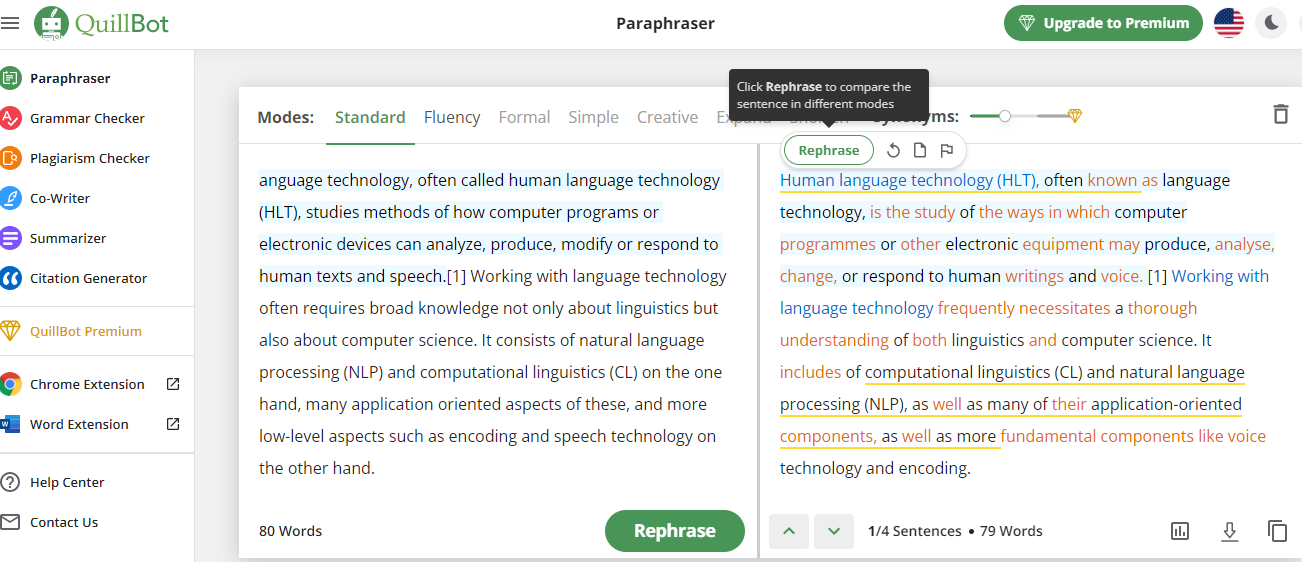
Task: Click '1/4 Sentences' counter text
Action: 914,531
